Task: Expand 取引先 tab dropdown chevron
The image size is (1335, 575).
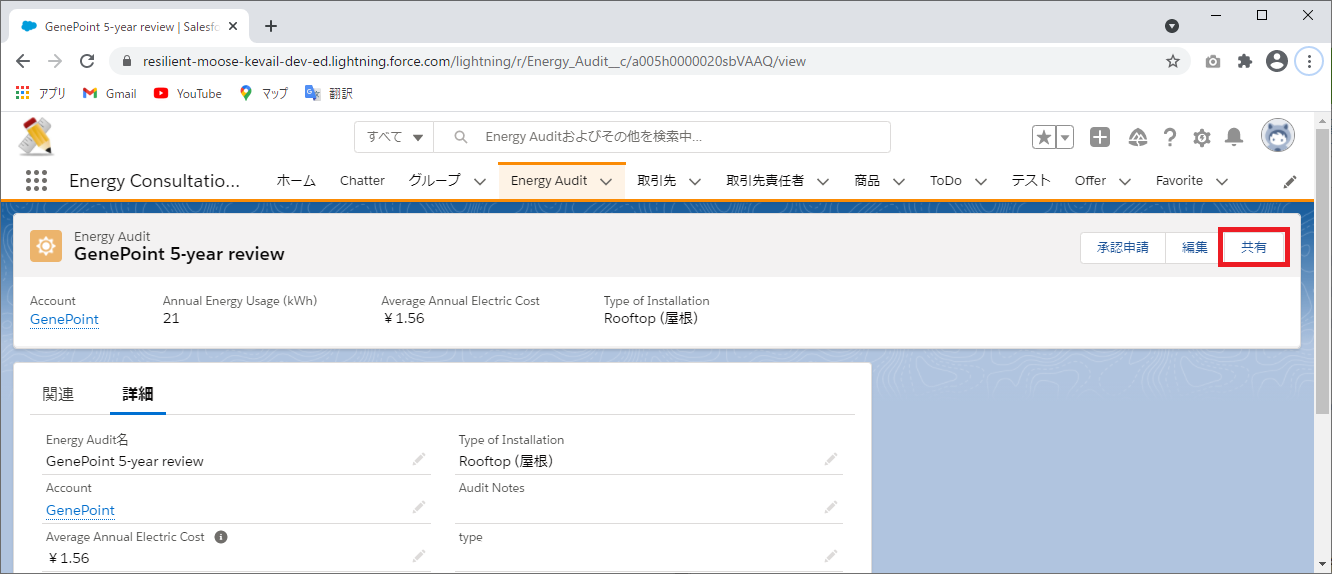Action: pyautogui.click(x=695, y=182)
